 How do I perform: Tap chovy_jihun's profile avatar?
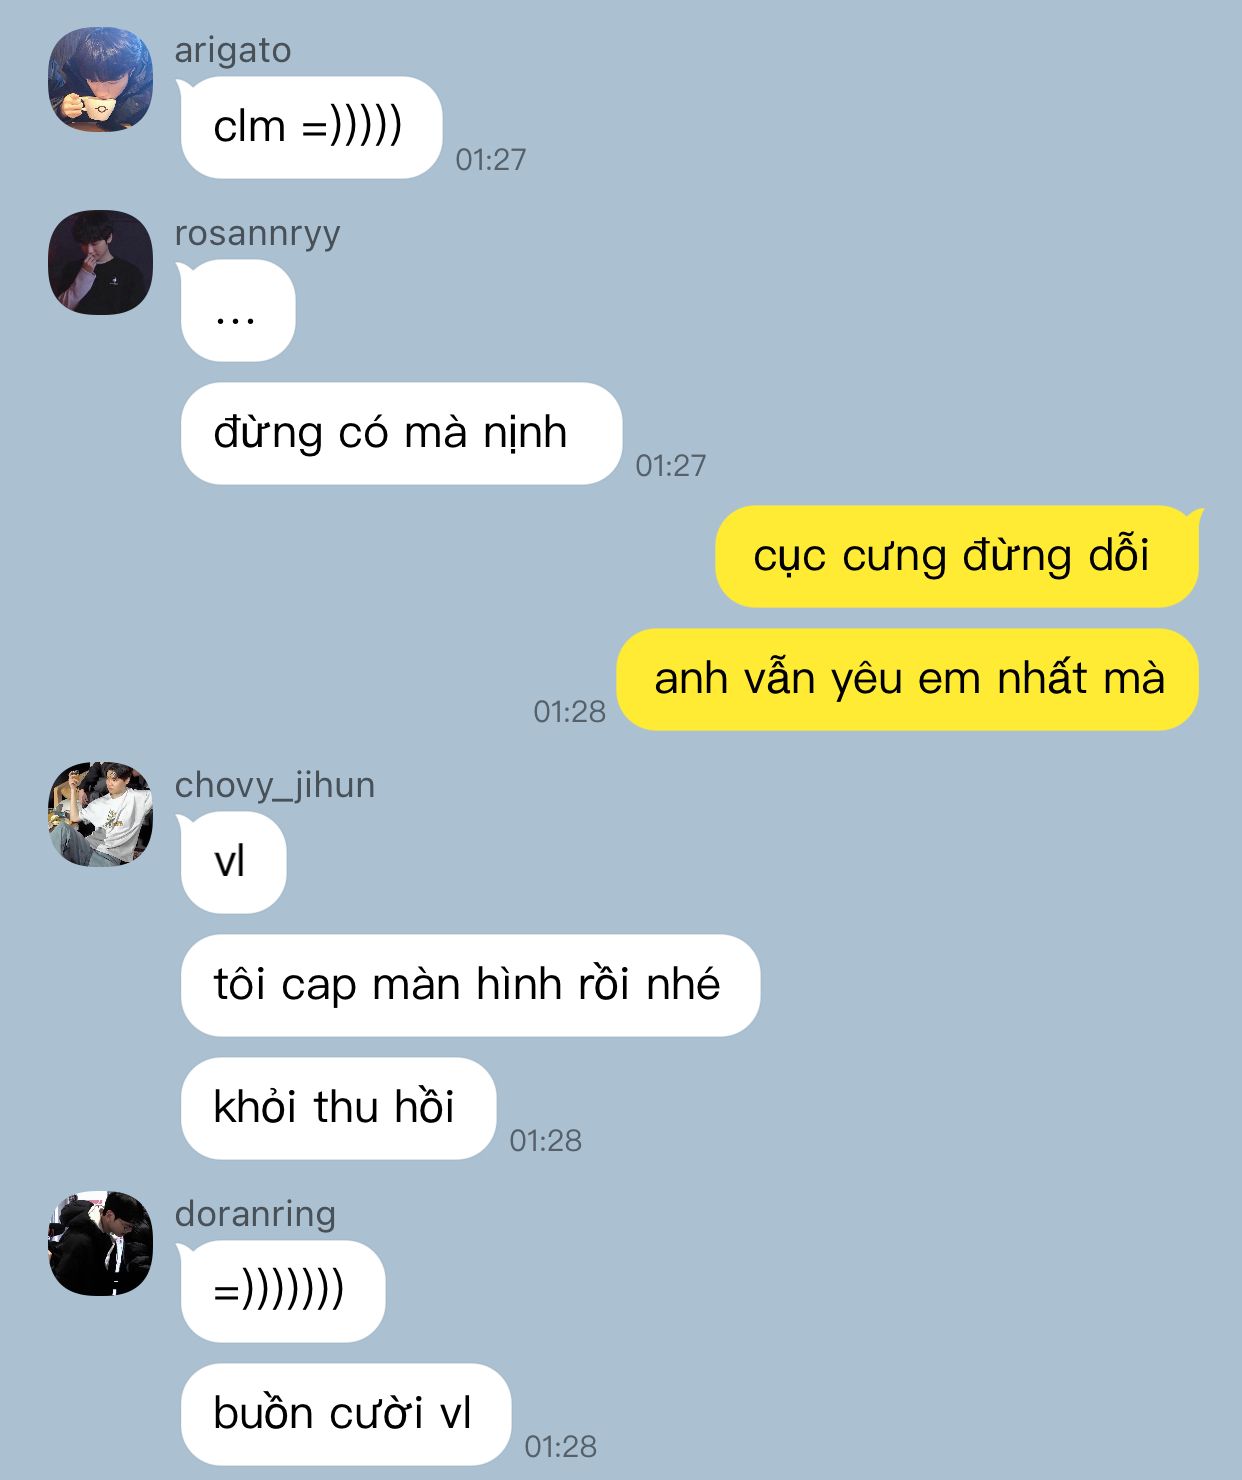click(x=100, y=814)
